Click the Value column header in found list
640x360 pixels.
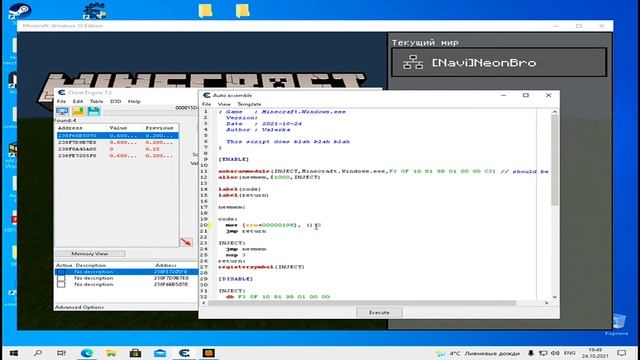click(118, 128)
